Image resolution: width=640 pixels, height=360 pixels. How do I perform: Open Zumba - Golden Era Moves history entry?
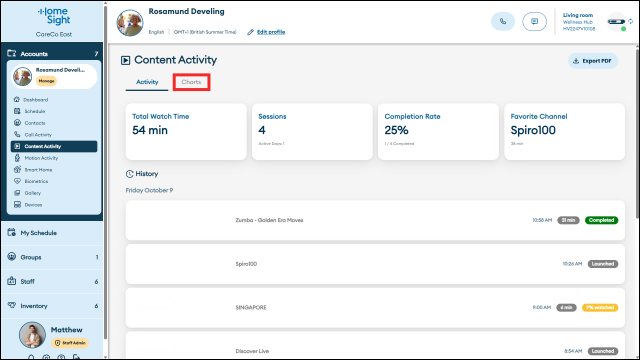click(x=375, y=220)
